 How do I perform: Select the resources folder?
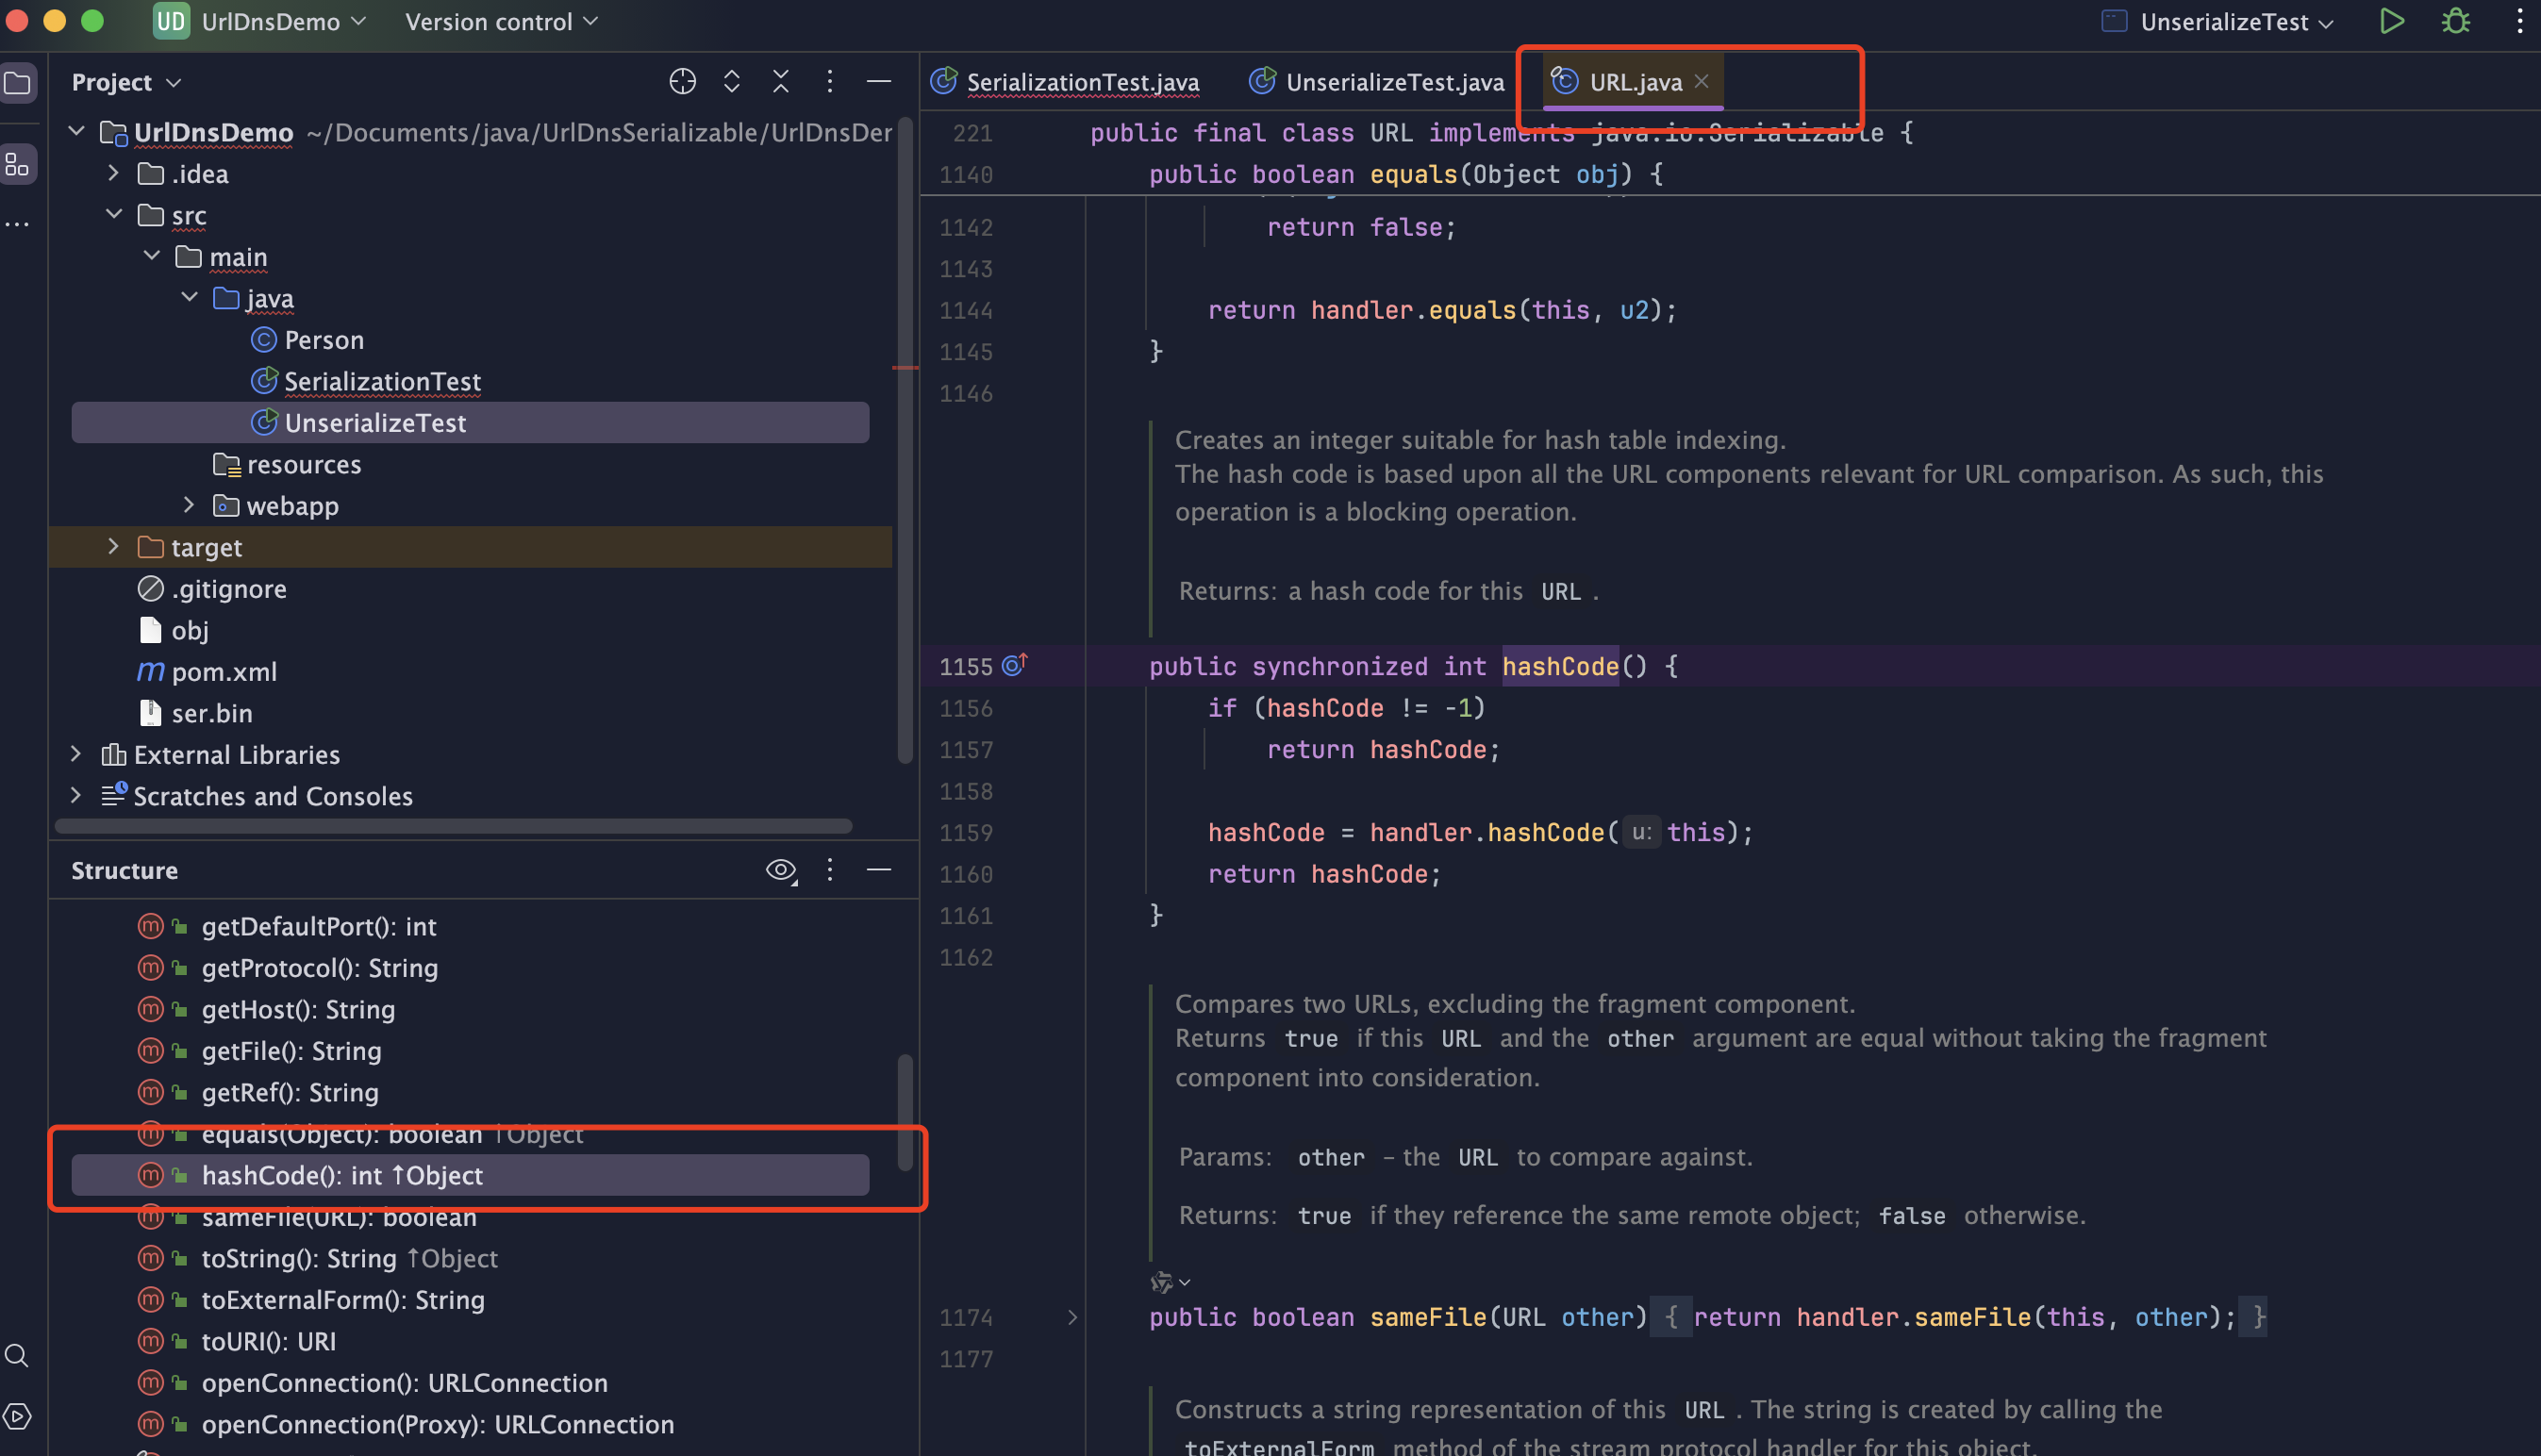click(287, 464)
